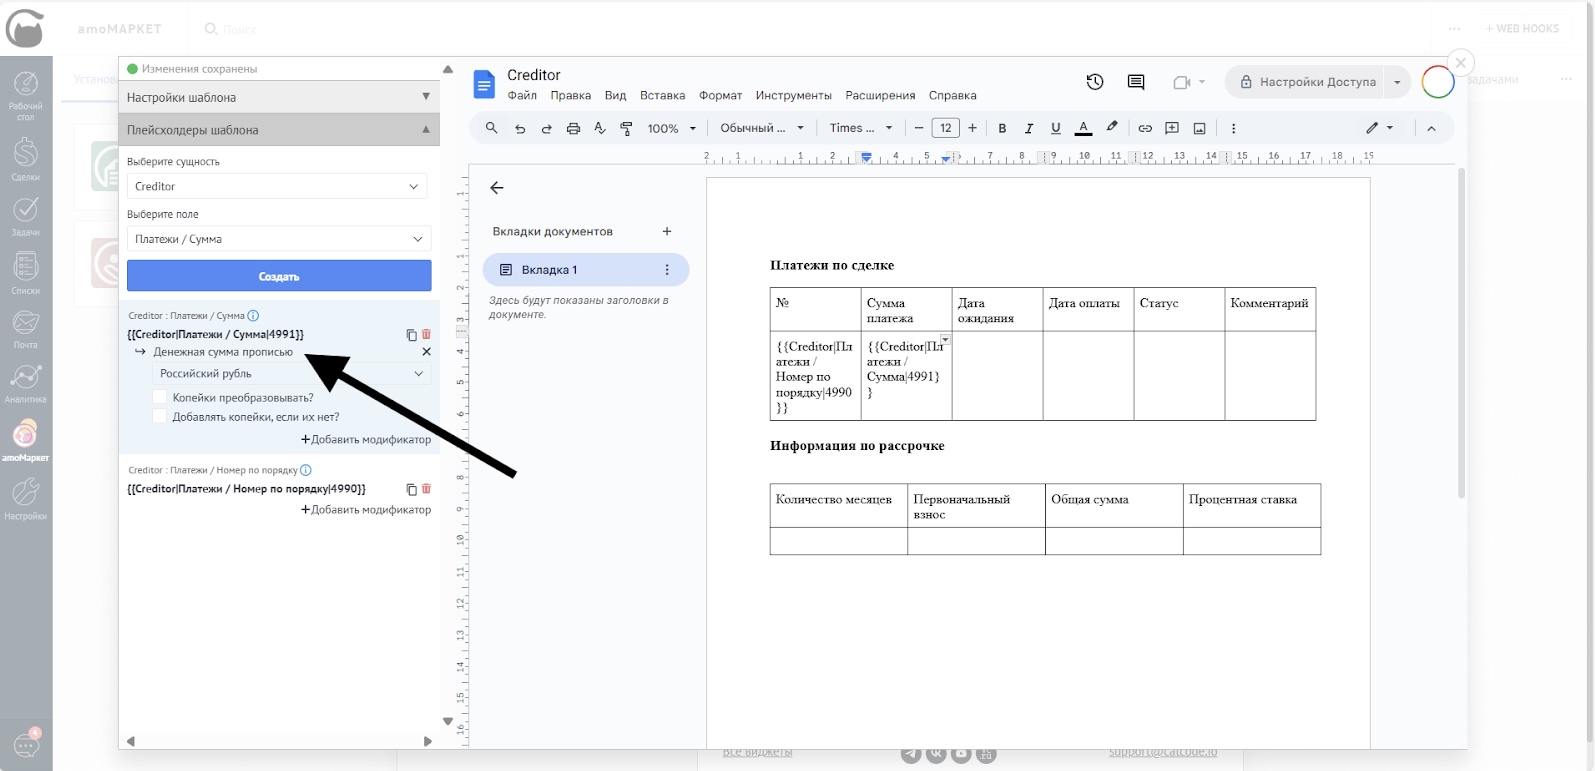Decrease font size with minus
The image size is (1595, 771).
point(919,128)
